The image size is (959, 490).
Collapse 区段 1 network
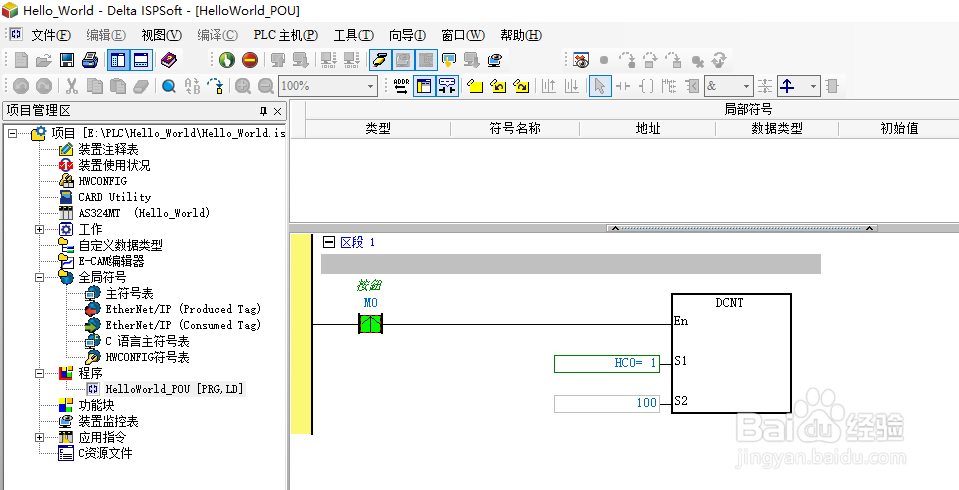point(328,242)
